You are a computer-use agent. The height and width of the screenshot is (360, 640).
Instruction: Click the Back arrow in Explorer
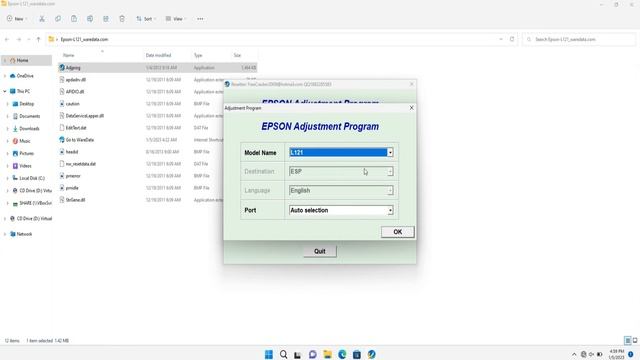click(x=7, y=40)
